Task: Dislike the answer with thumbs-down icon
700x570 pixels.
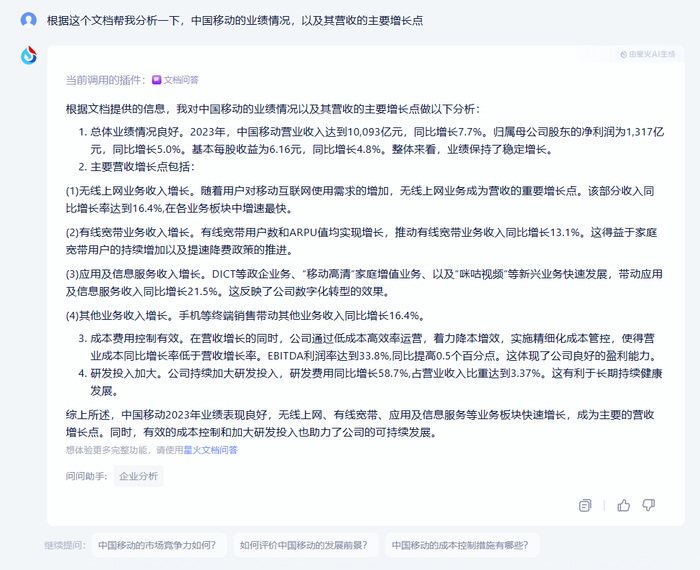Action: (648, 505)
